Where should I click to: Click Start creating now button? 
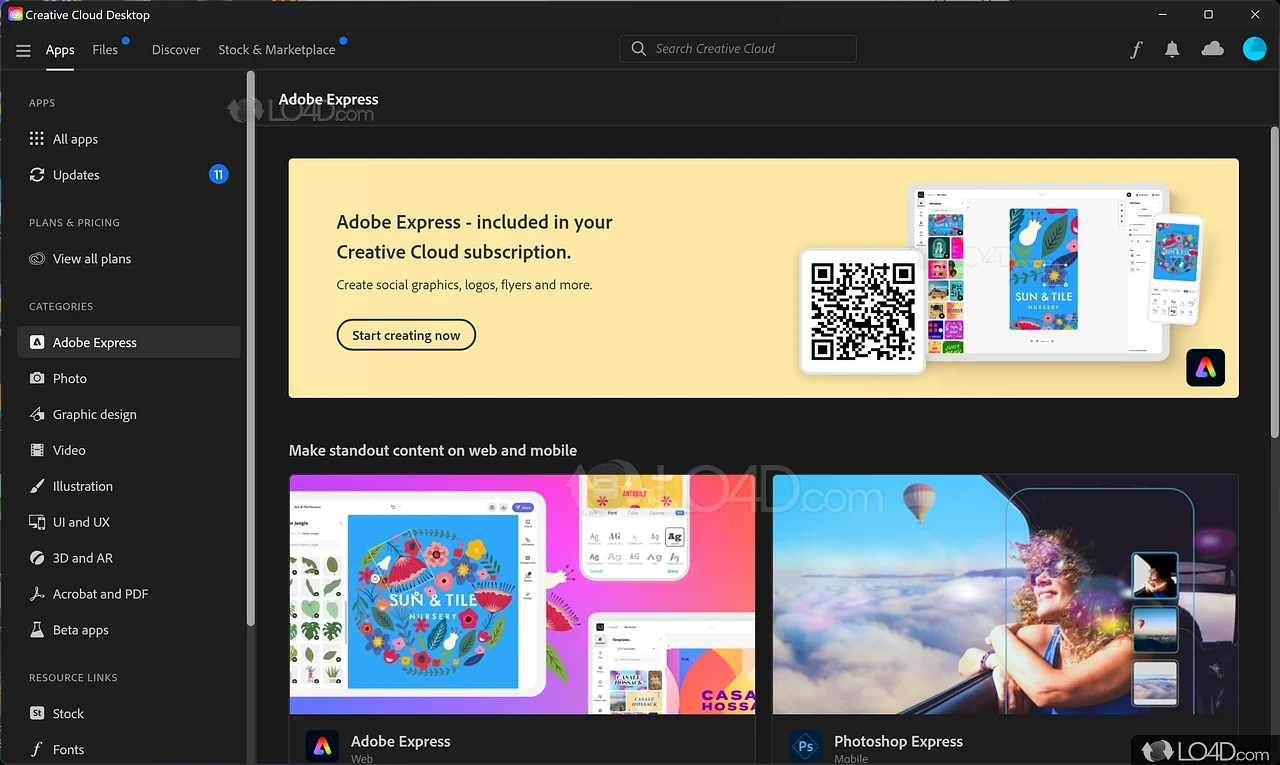(x=406, y=335)
